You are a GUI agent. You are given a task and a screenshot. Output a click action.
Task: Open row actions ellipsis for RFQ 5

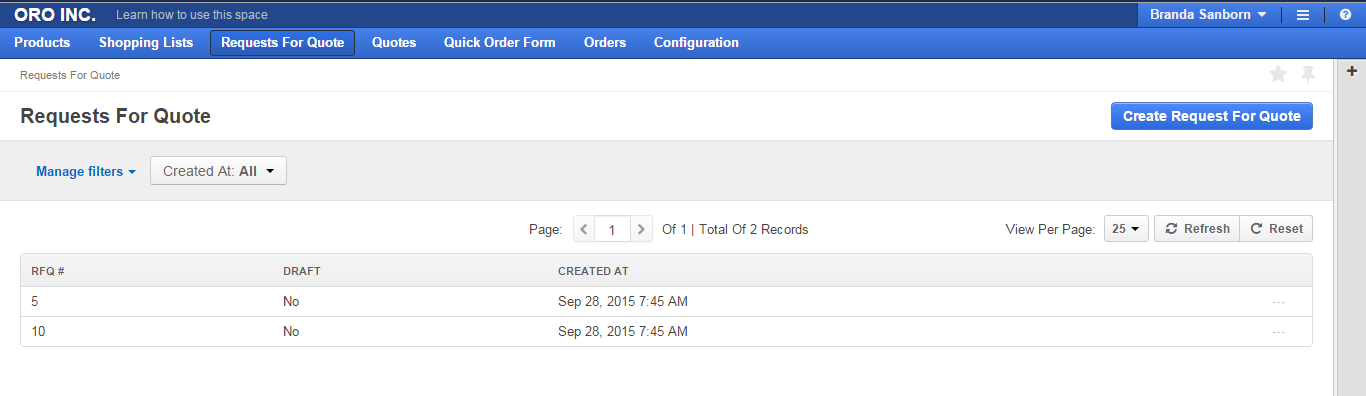click(1279, 302)
